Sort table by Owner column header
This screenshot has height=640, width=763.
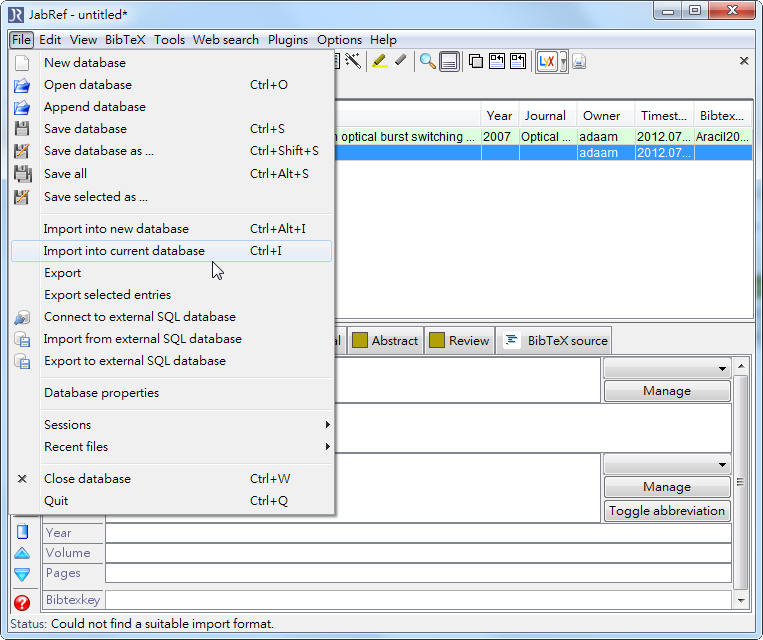tap(606, 116)
